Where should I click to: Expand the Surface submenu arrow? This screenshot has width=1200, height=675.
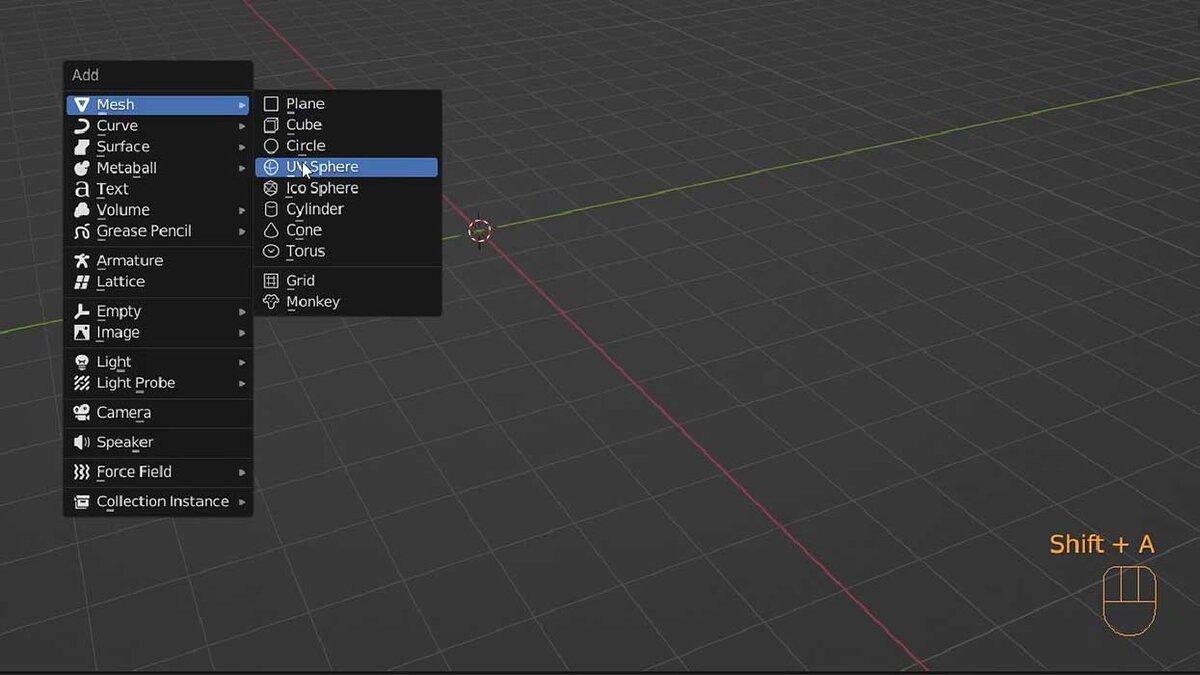pyautogui.click(x=242, y=147)
